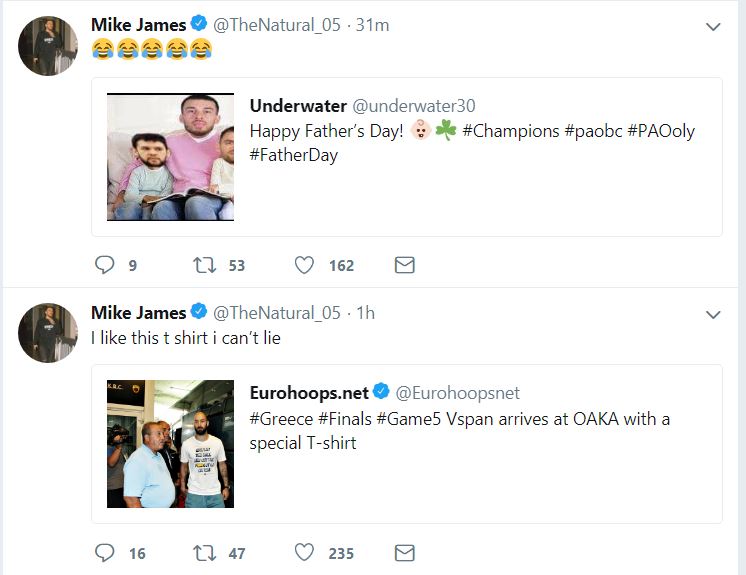The image size is (746, 575).
Task: Direct message the t shirt tweet
Action: [404, 553]
